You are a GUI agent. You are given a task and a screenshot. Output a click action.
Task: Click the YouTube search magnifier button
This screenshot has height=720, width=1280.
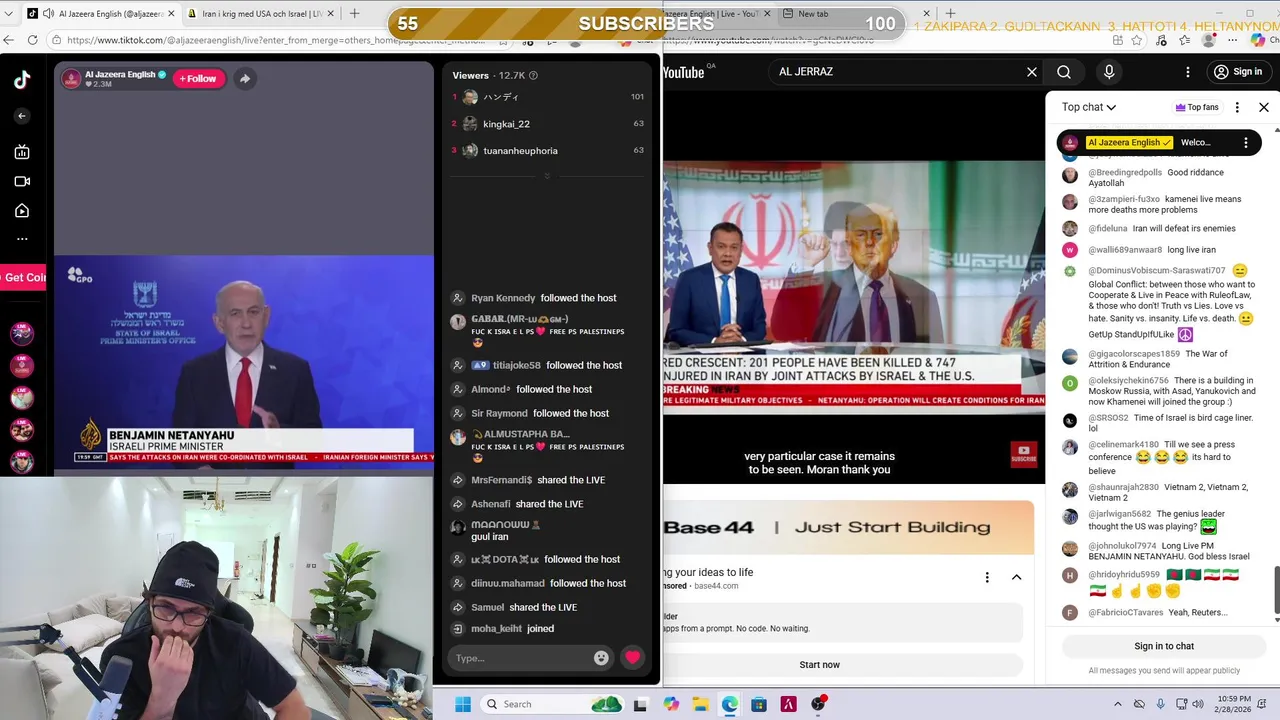pyautogui.click(x=1064, y=72)
